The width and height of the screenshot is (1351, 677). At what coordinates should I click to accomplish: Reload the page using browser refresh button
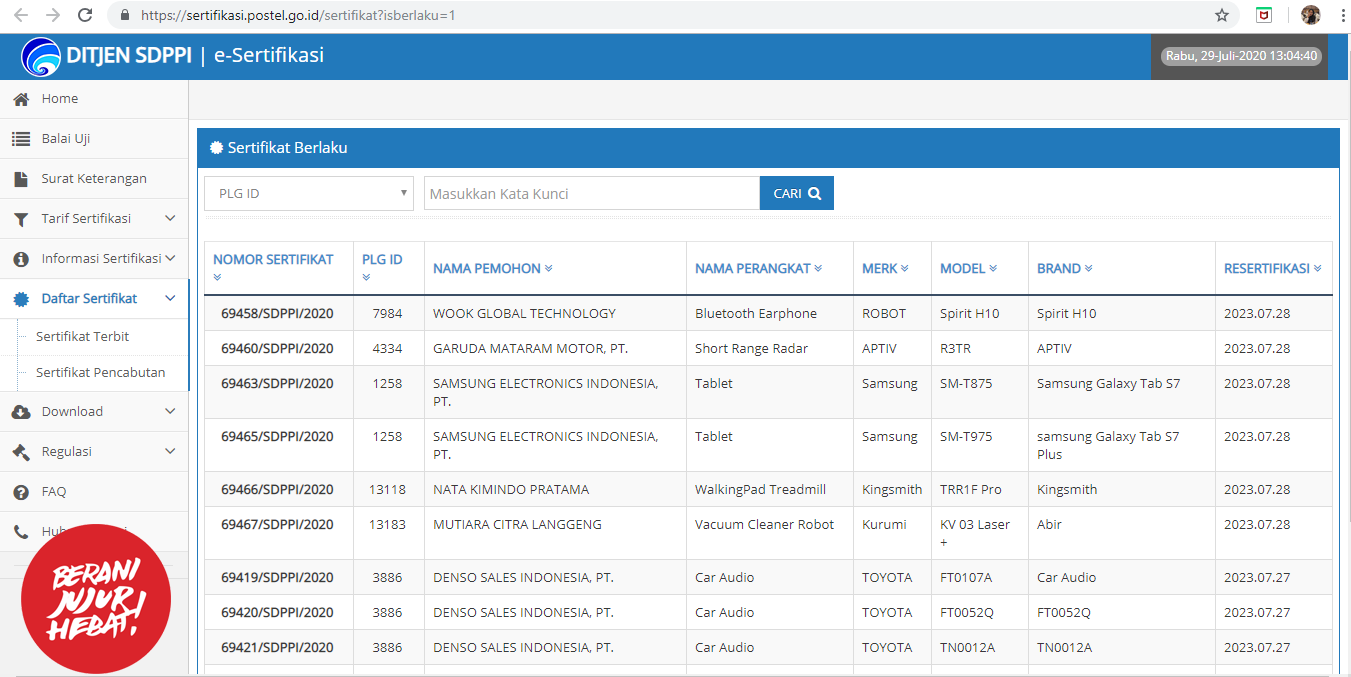point(85,15)
